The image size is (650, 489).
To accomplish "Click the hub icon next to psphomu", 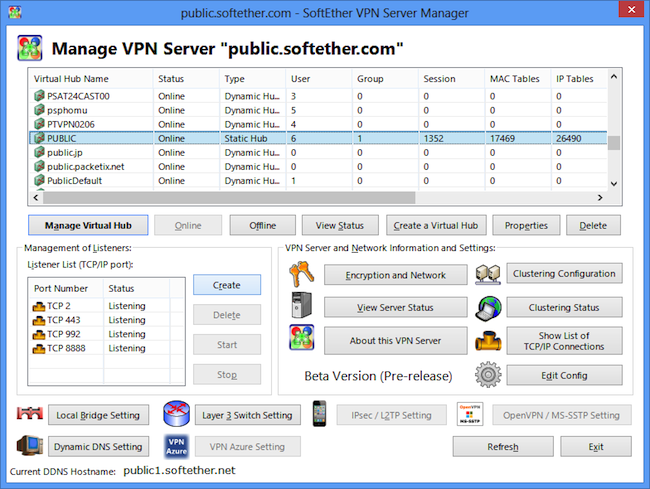I will tap(39, 110).
